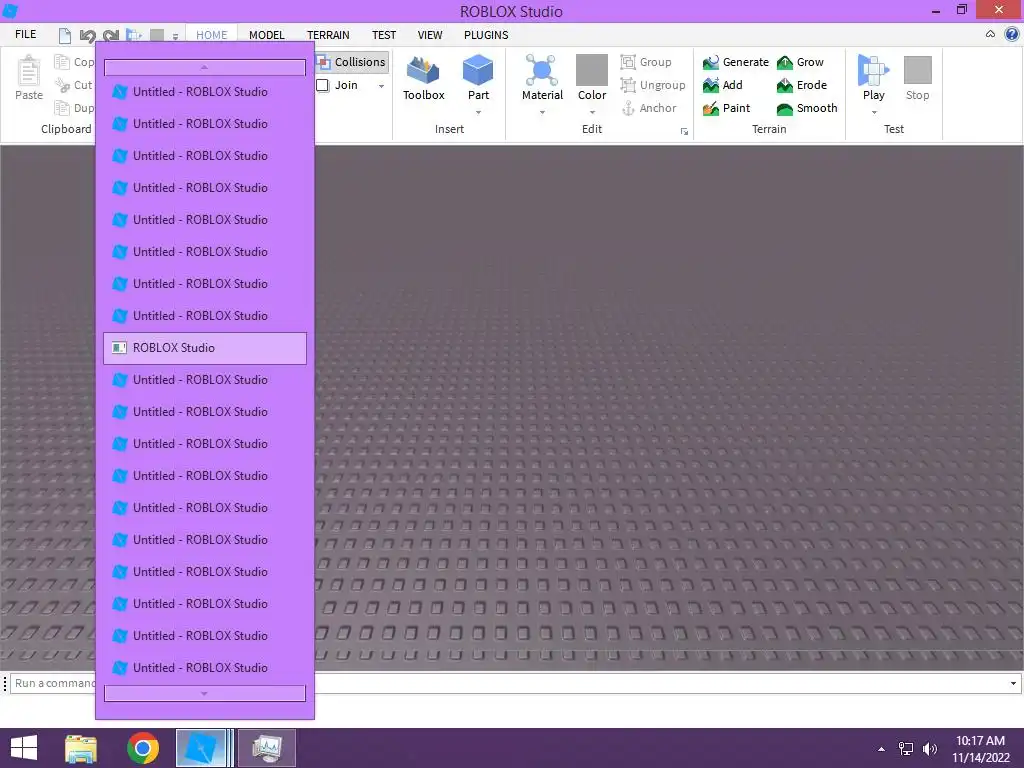Open Google Chrome from the taskbar
This screenshot has height=768, width=1024.
143,748
